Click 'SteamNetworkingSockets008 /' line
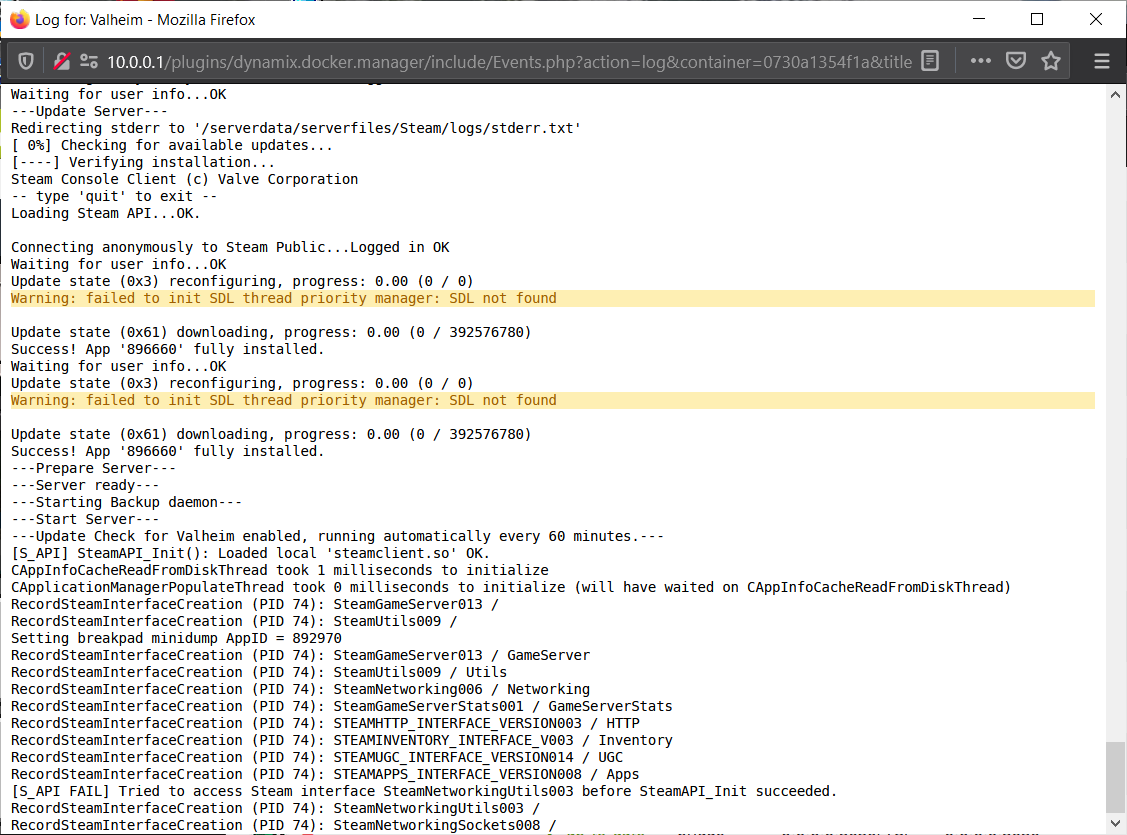This screenshot has width=1127, height=835. (283, 826)
